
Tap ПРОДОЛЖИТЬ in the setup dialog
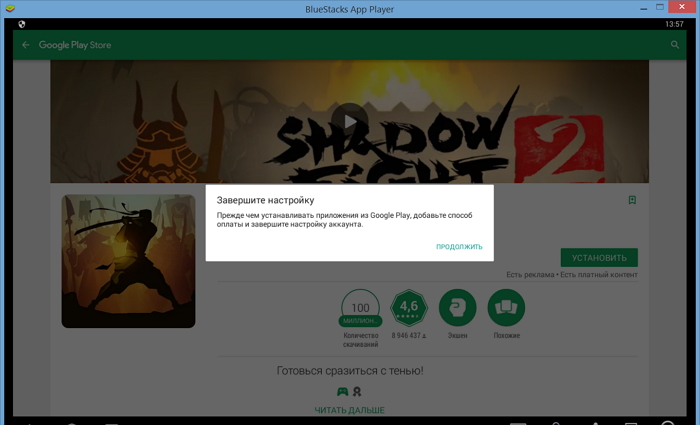459,246
